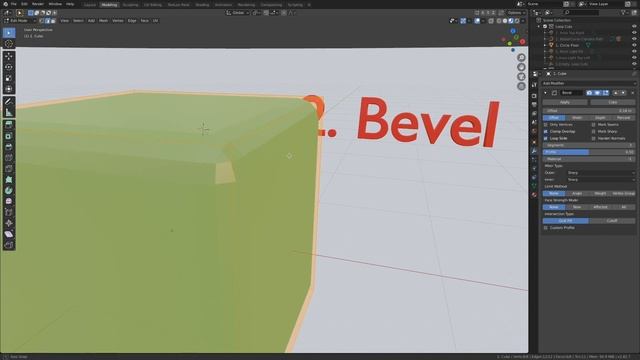This screenshot has height=360, width=640.
Task: Select the Smooth tool
Action: 9,201
